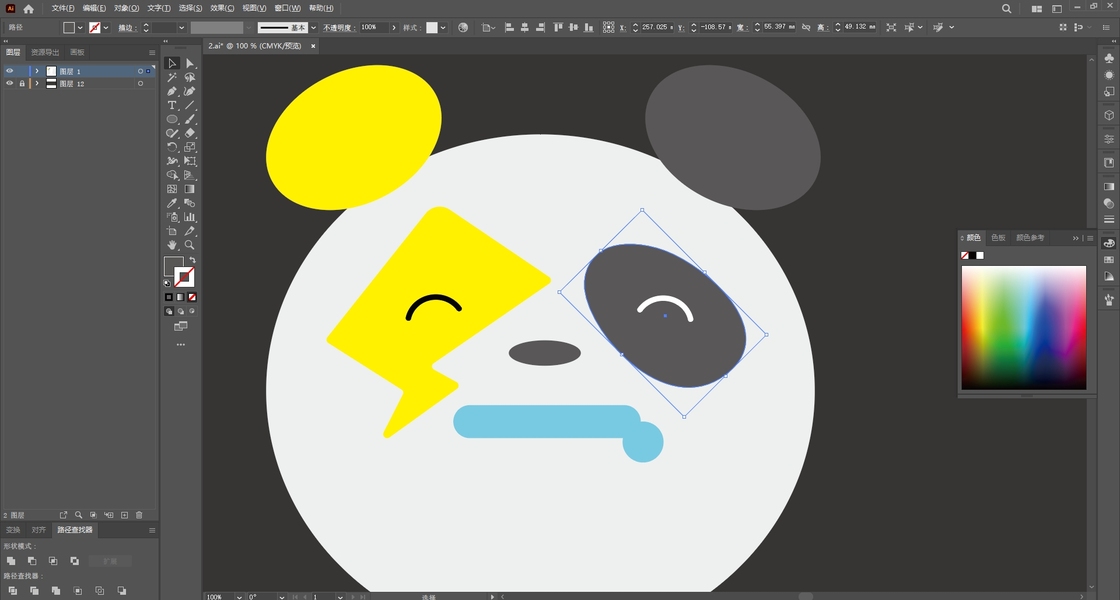Select the Line Segment tool
Image resolution: width=1120 pixels, height=600 pixels.
pyautogui.click(x=189, y=105)
